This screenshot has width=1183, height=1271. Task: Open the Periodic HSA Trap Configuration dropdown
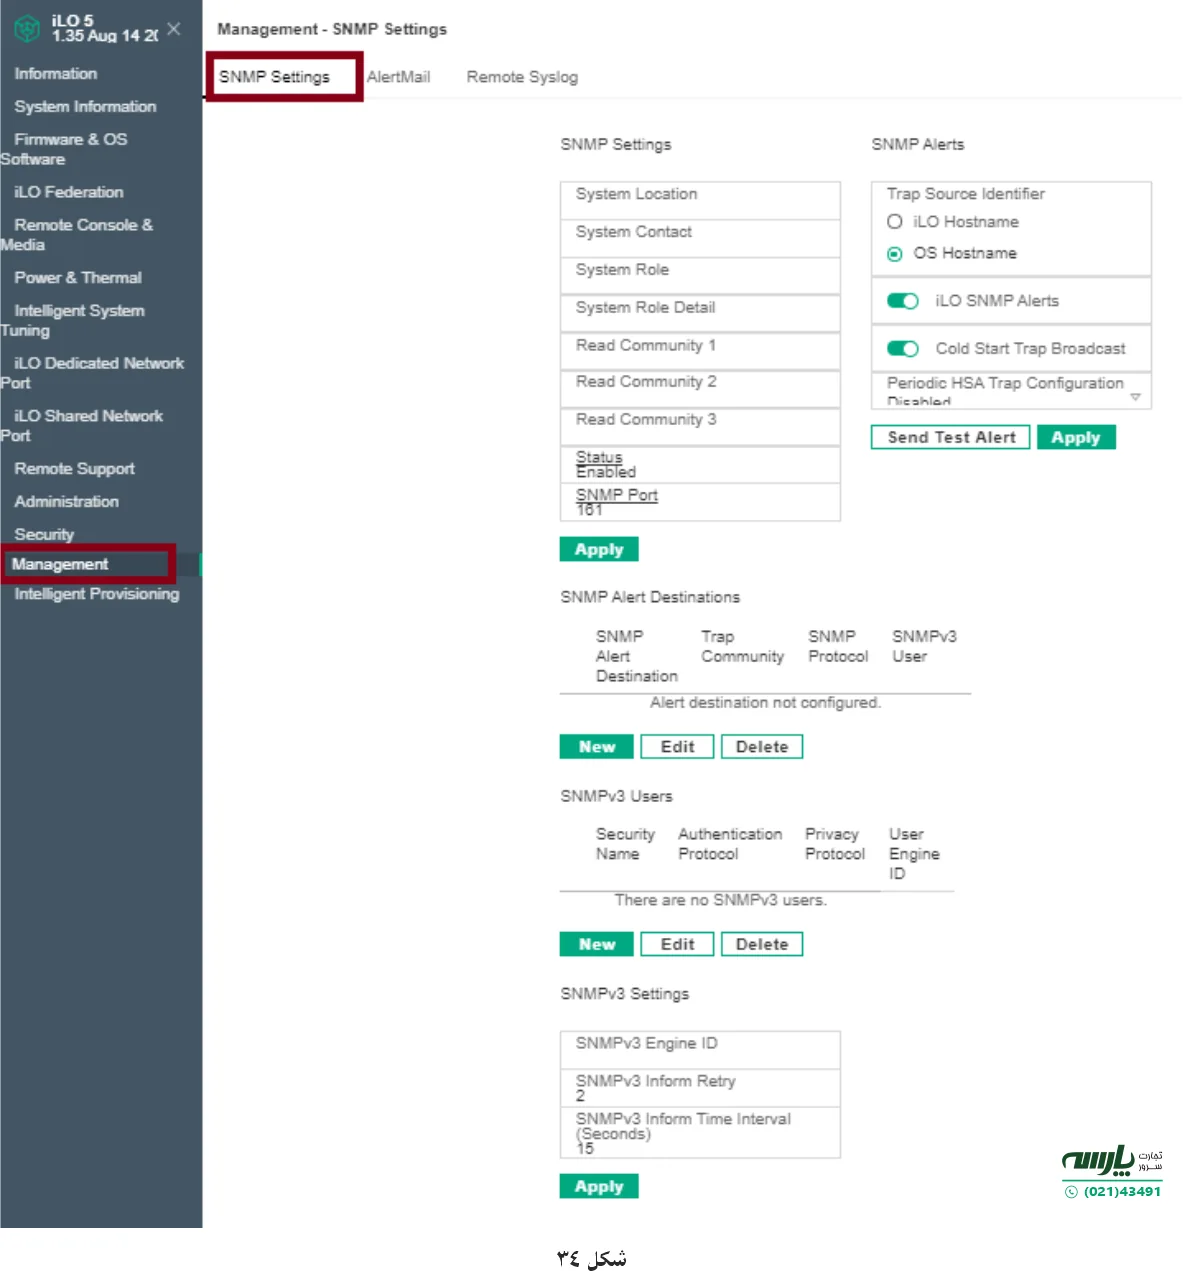click(1136, 396)
